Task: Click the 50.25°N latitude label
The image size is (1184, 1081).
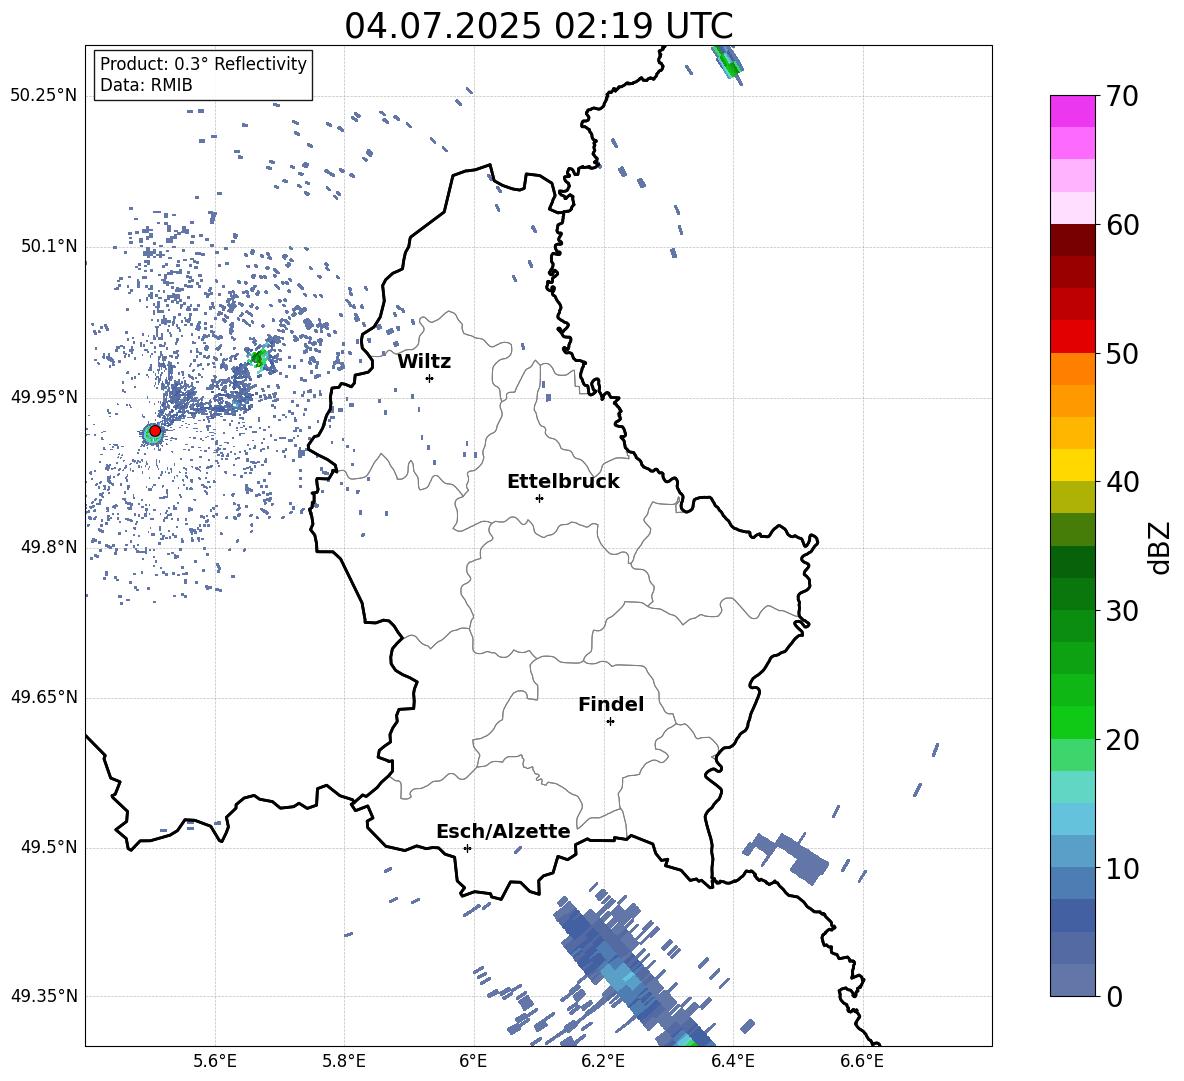Action: (44, 96)
